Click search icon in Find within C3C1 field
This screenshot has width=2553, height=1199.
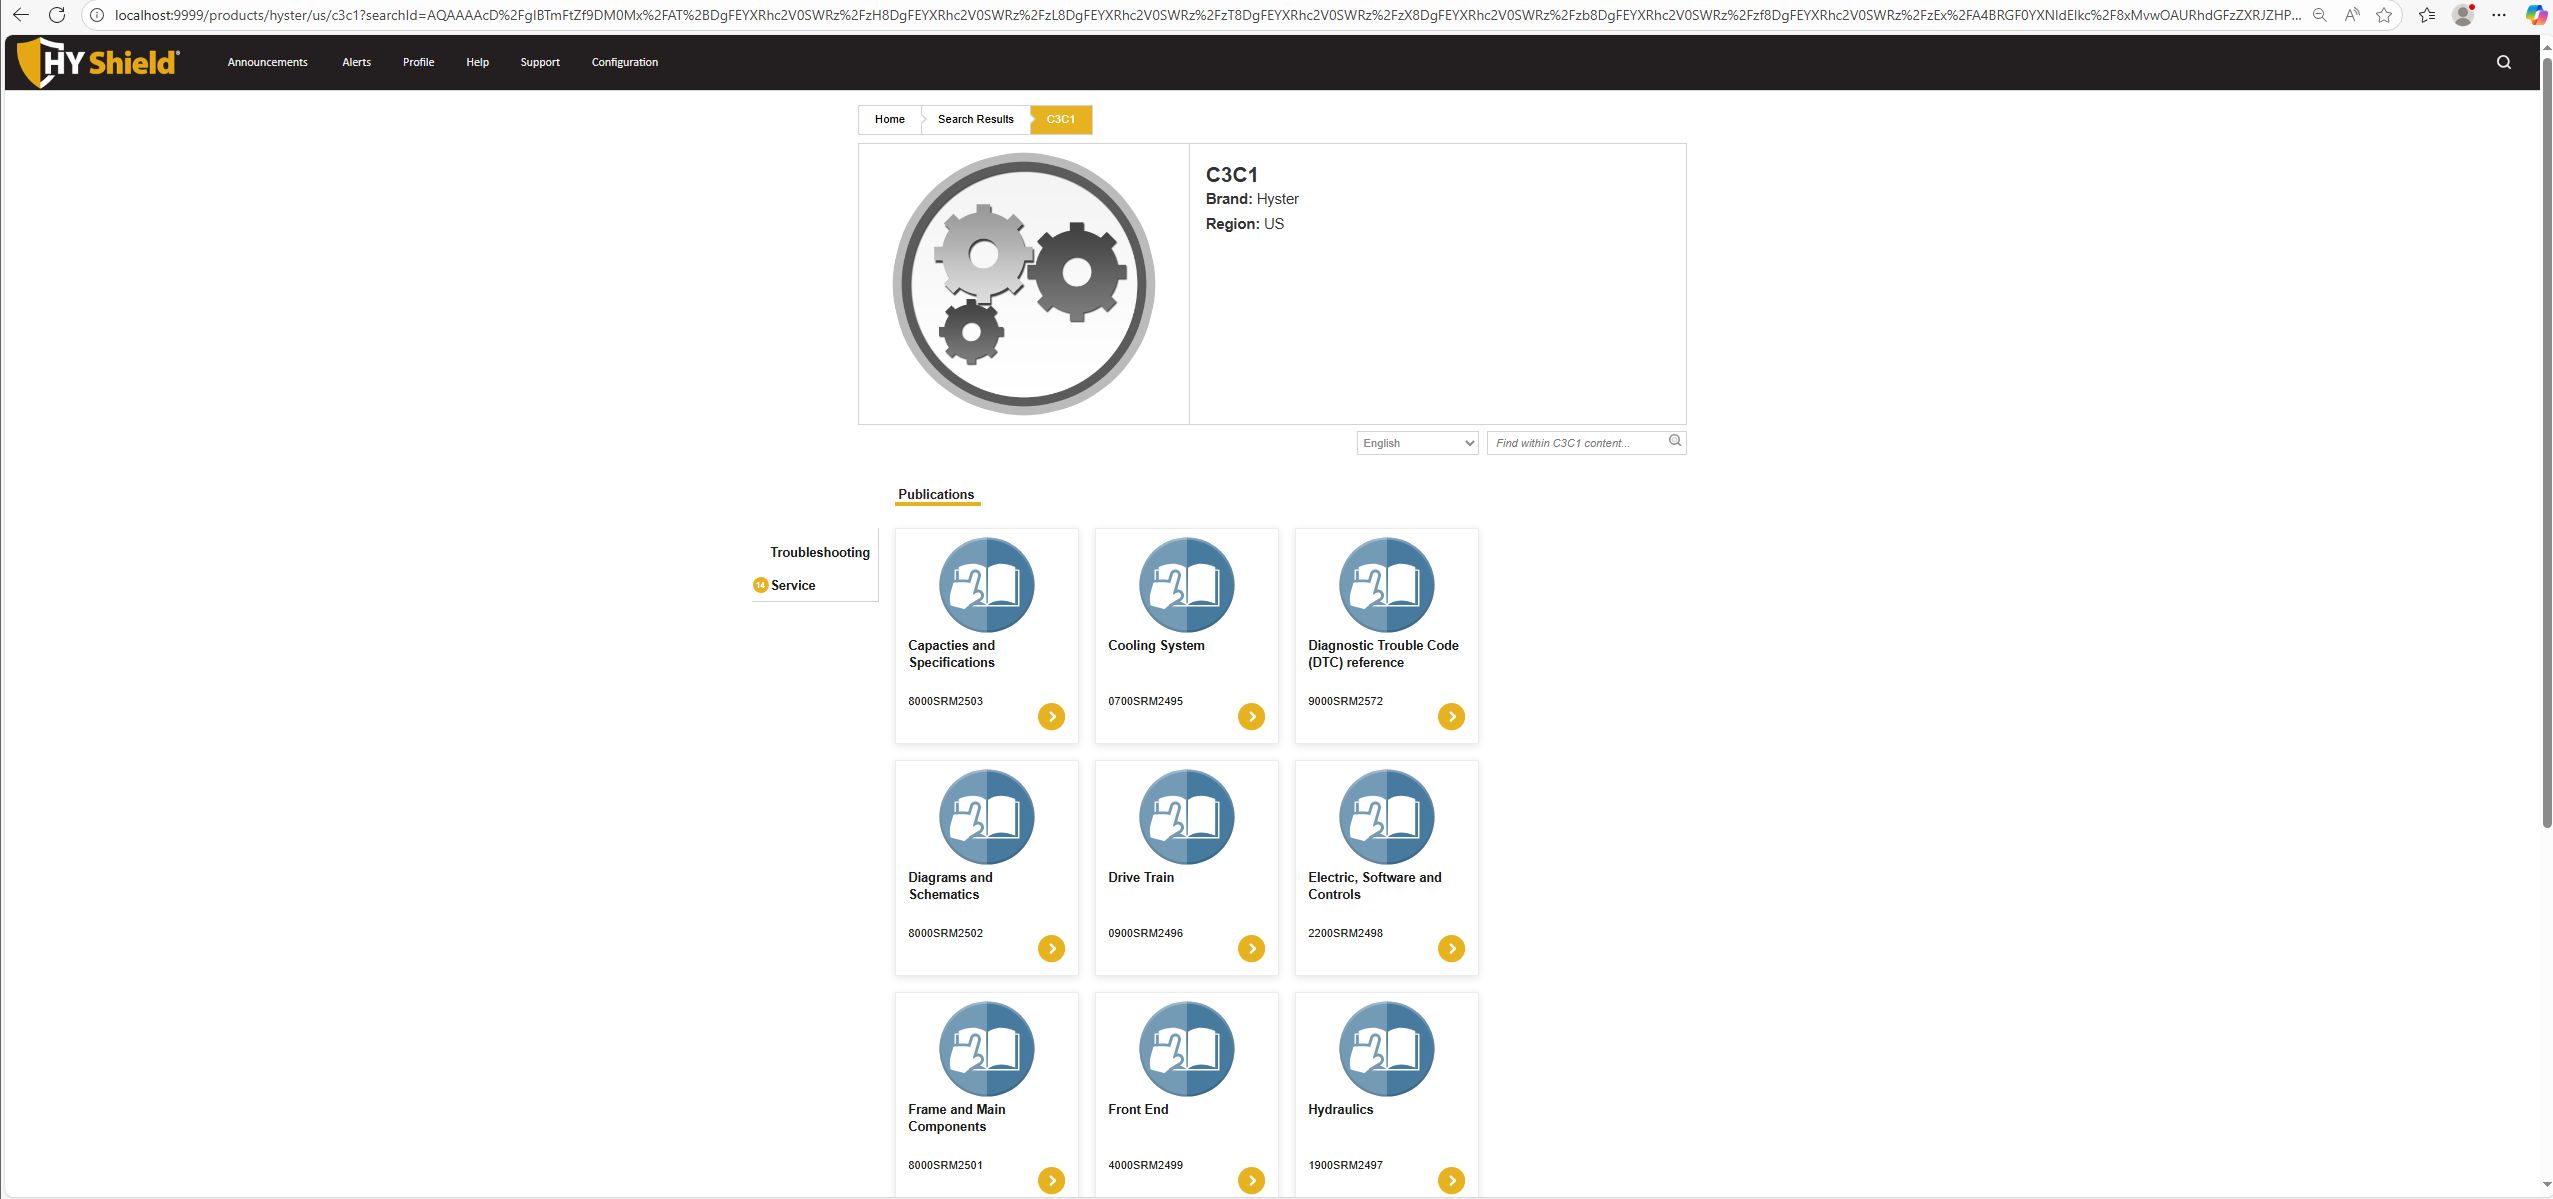coord(1675,441)
